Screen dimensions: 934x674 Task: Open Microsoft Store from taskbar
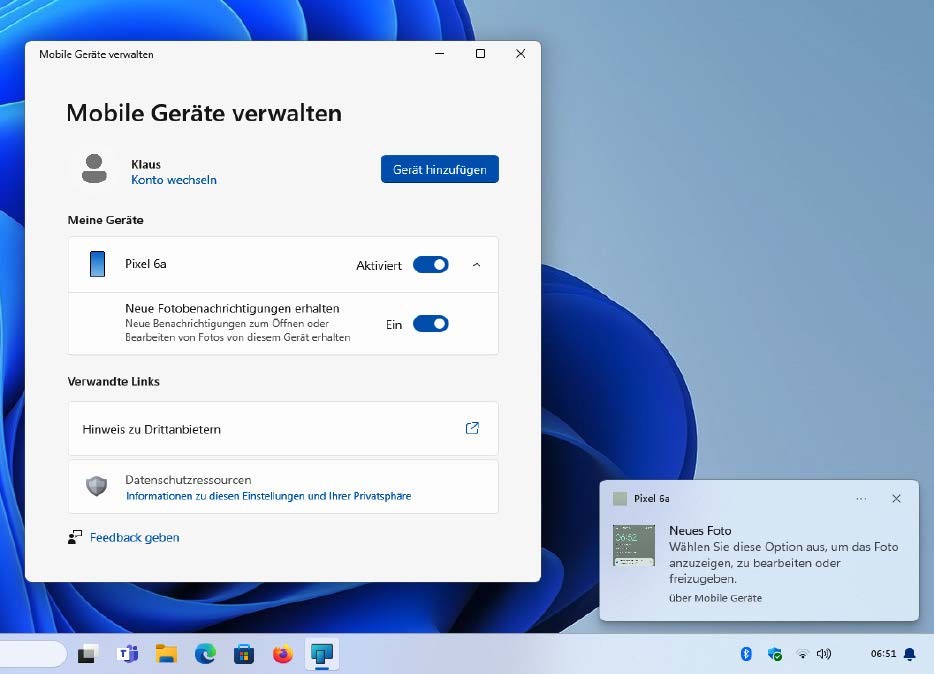click(x=244, y=654)
